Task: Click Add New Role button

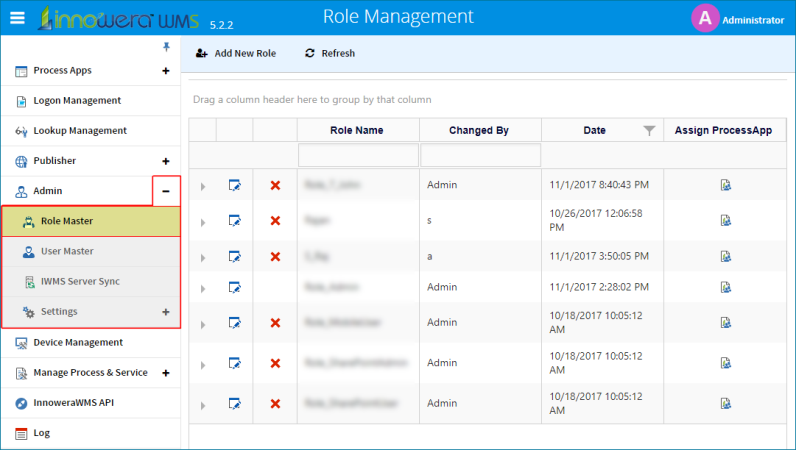Action: point(236,53)
